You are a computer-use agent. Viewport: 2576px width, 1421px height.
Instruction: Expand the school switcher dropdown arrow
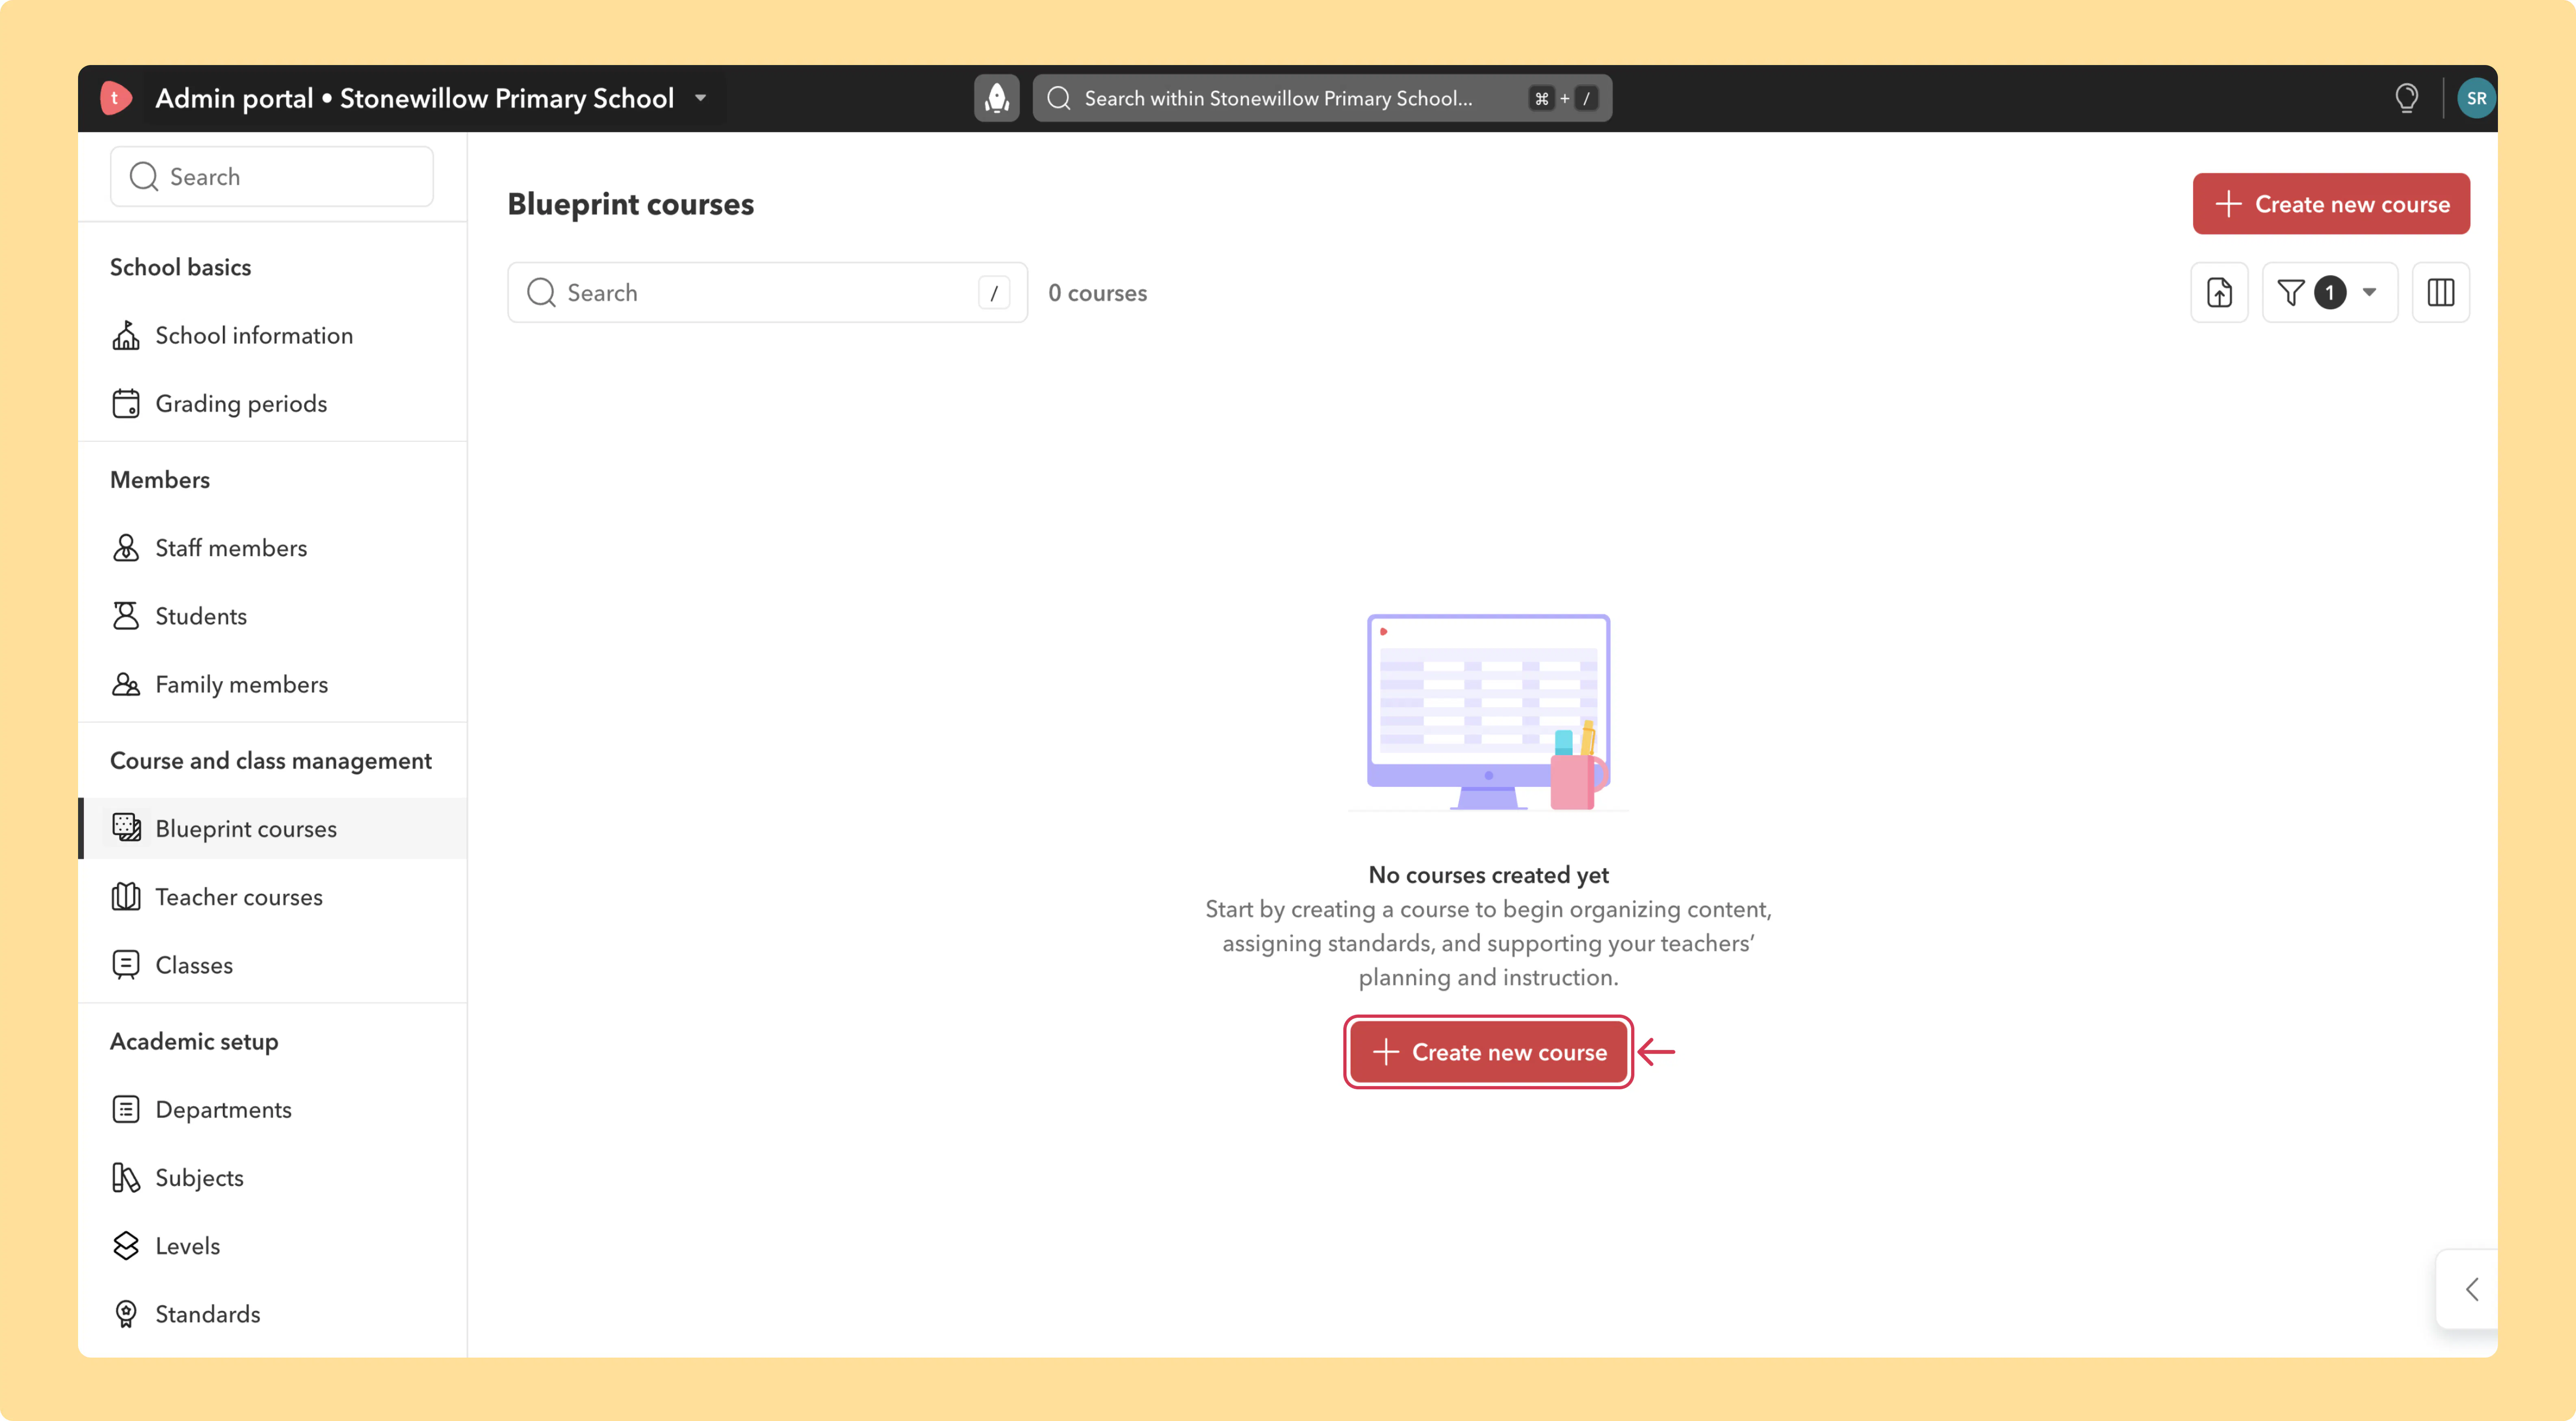[x=700, y=98]
